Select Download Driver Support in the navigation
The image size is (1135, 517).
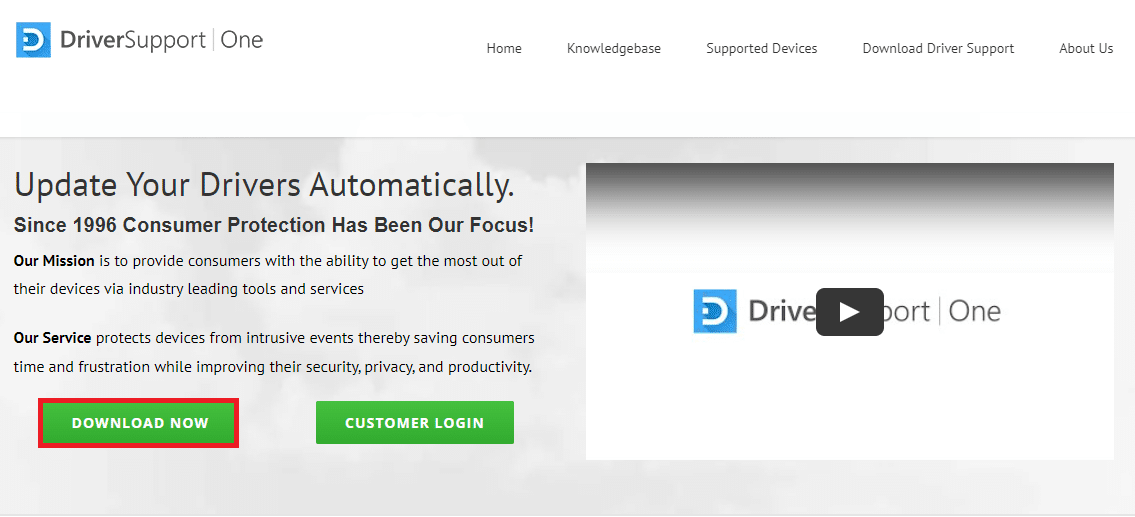[938, 48]
